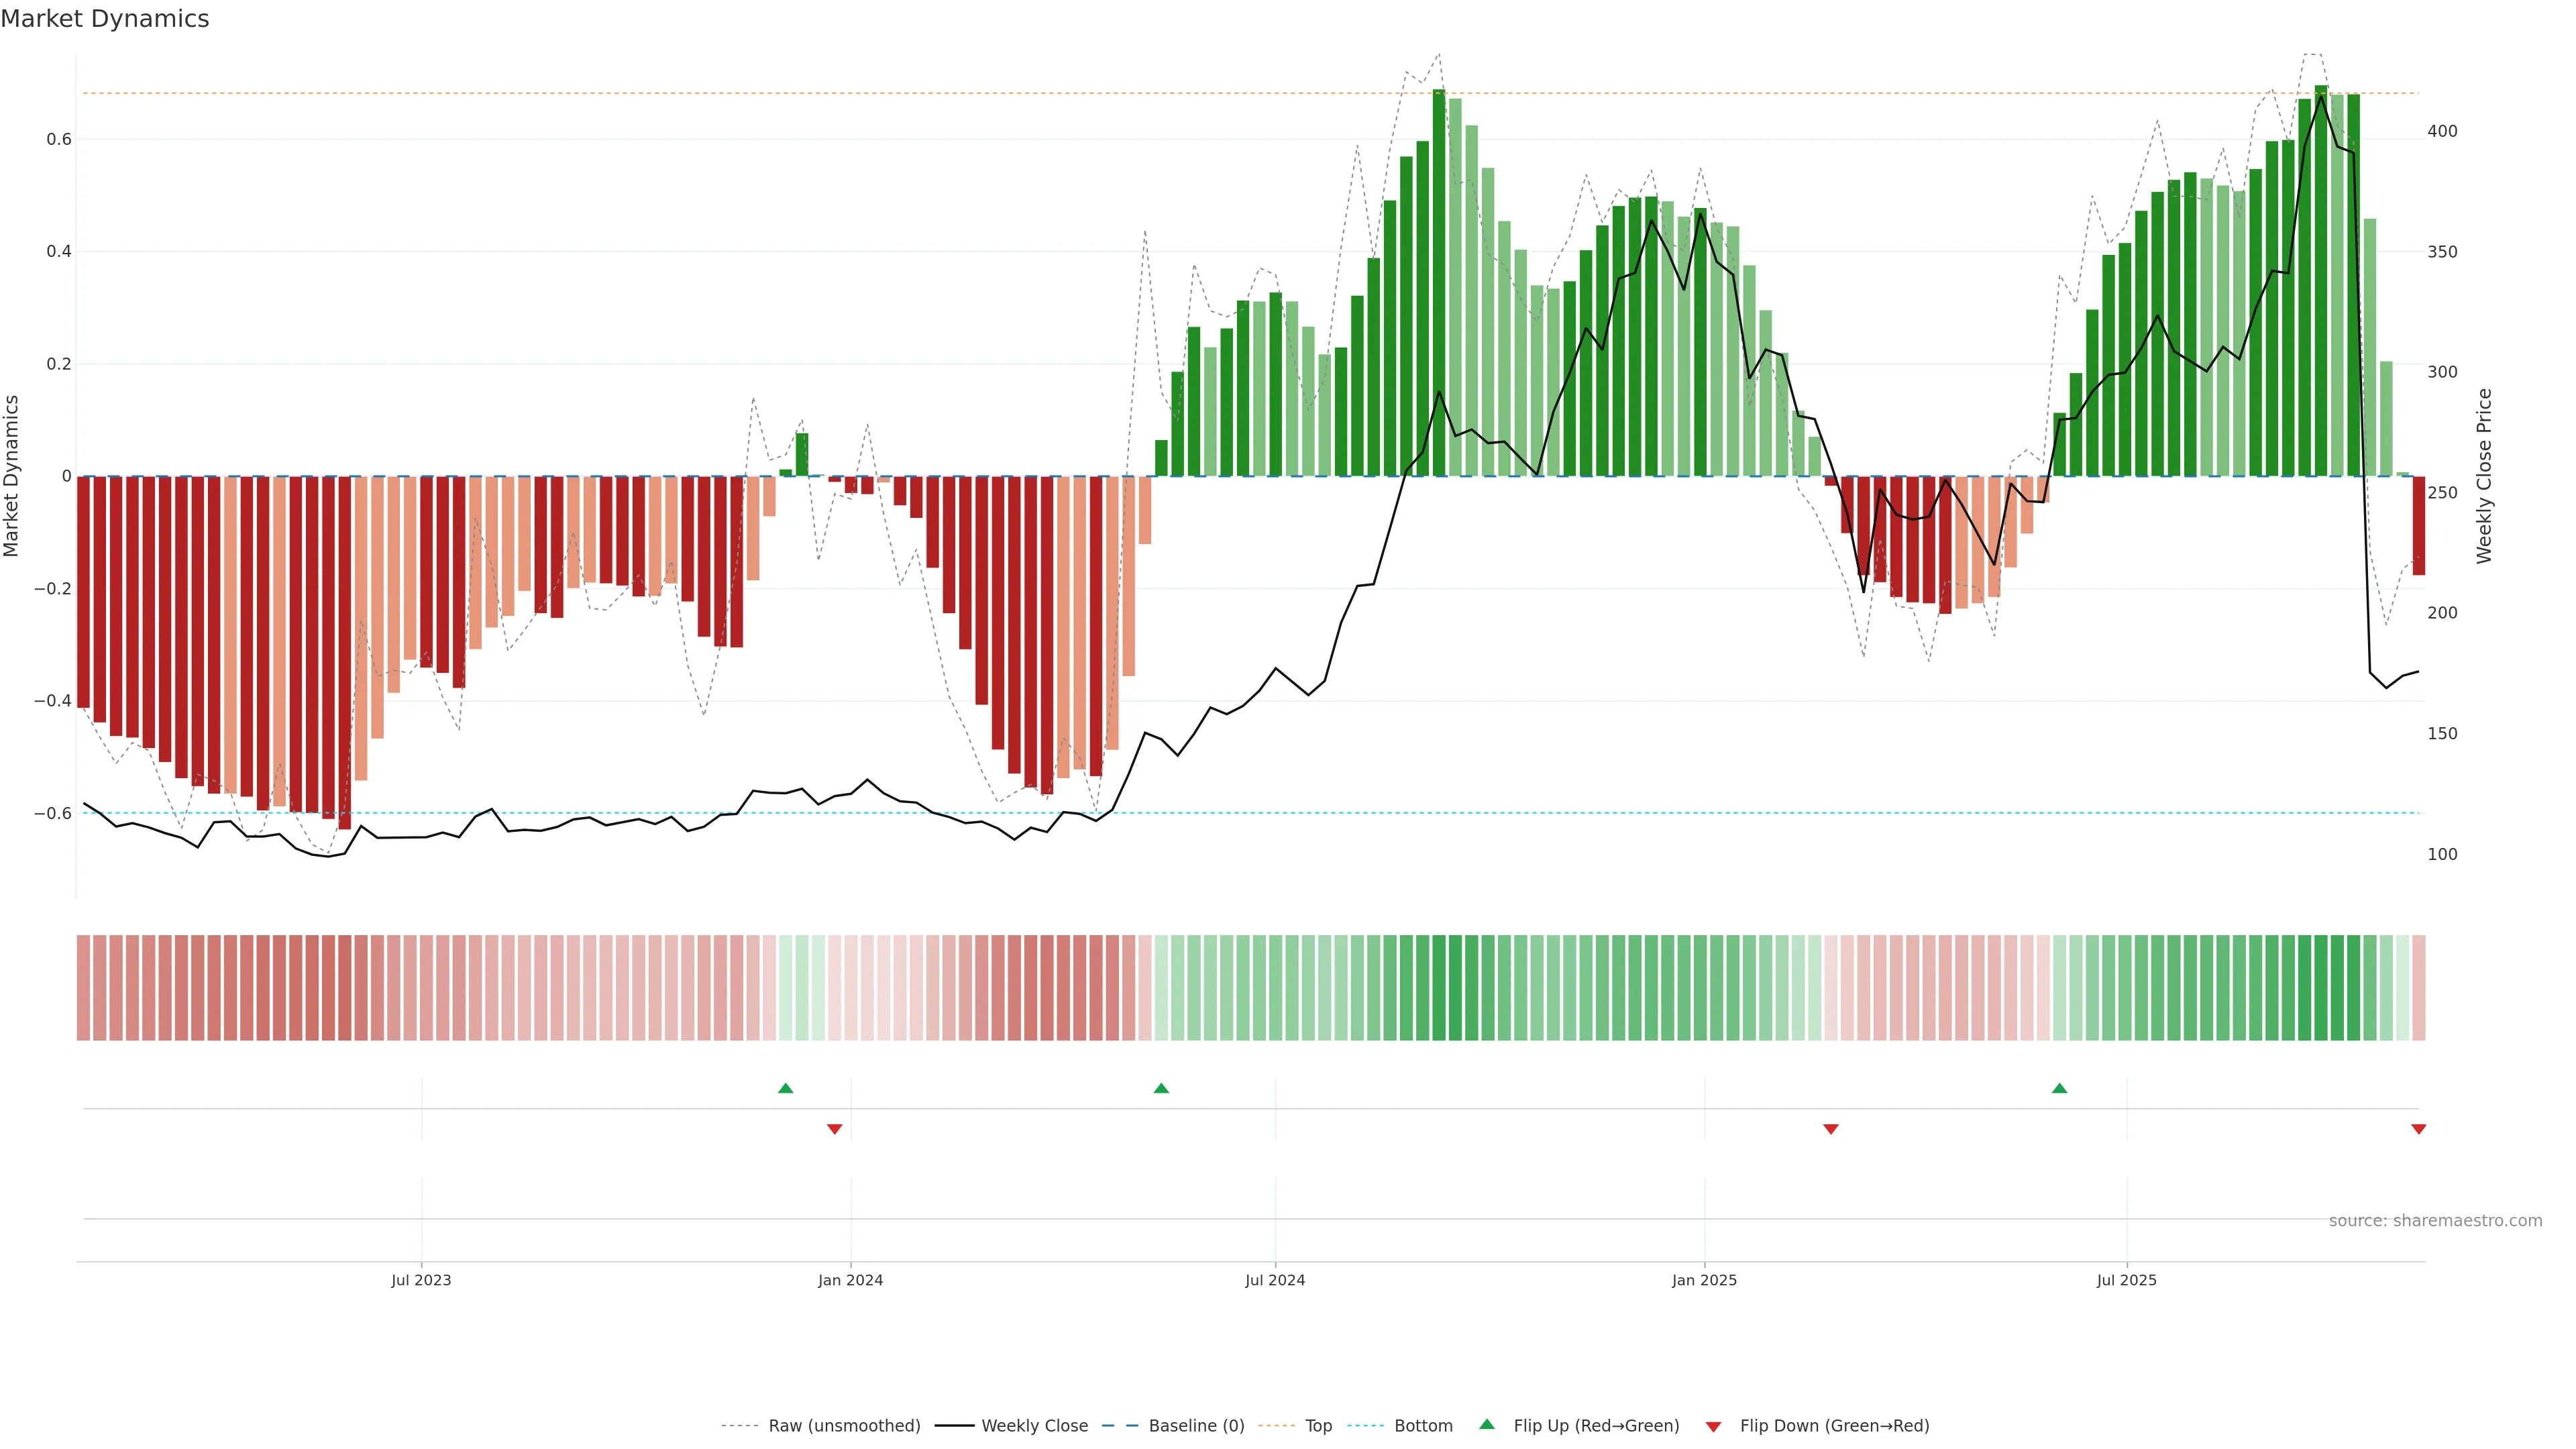The height and width of the screenshot is (1449, 2576).
Task: Toggle Flip Up legend triangle icon
Action: pyautogui.click(x=1486, y=1425)
